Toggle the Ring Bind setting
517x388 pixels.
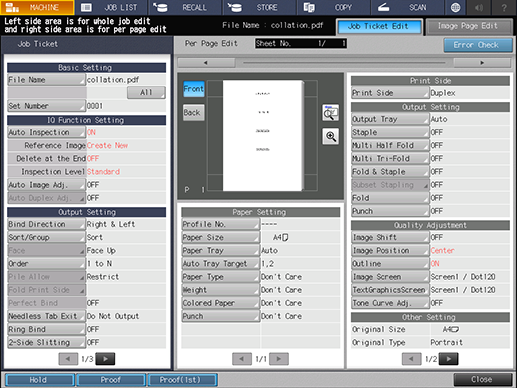click(x=46, y=329)
